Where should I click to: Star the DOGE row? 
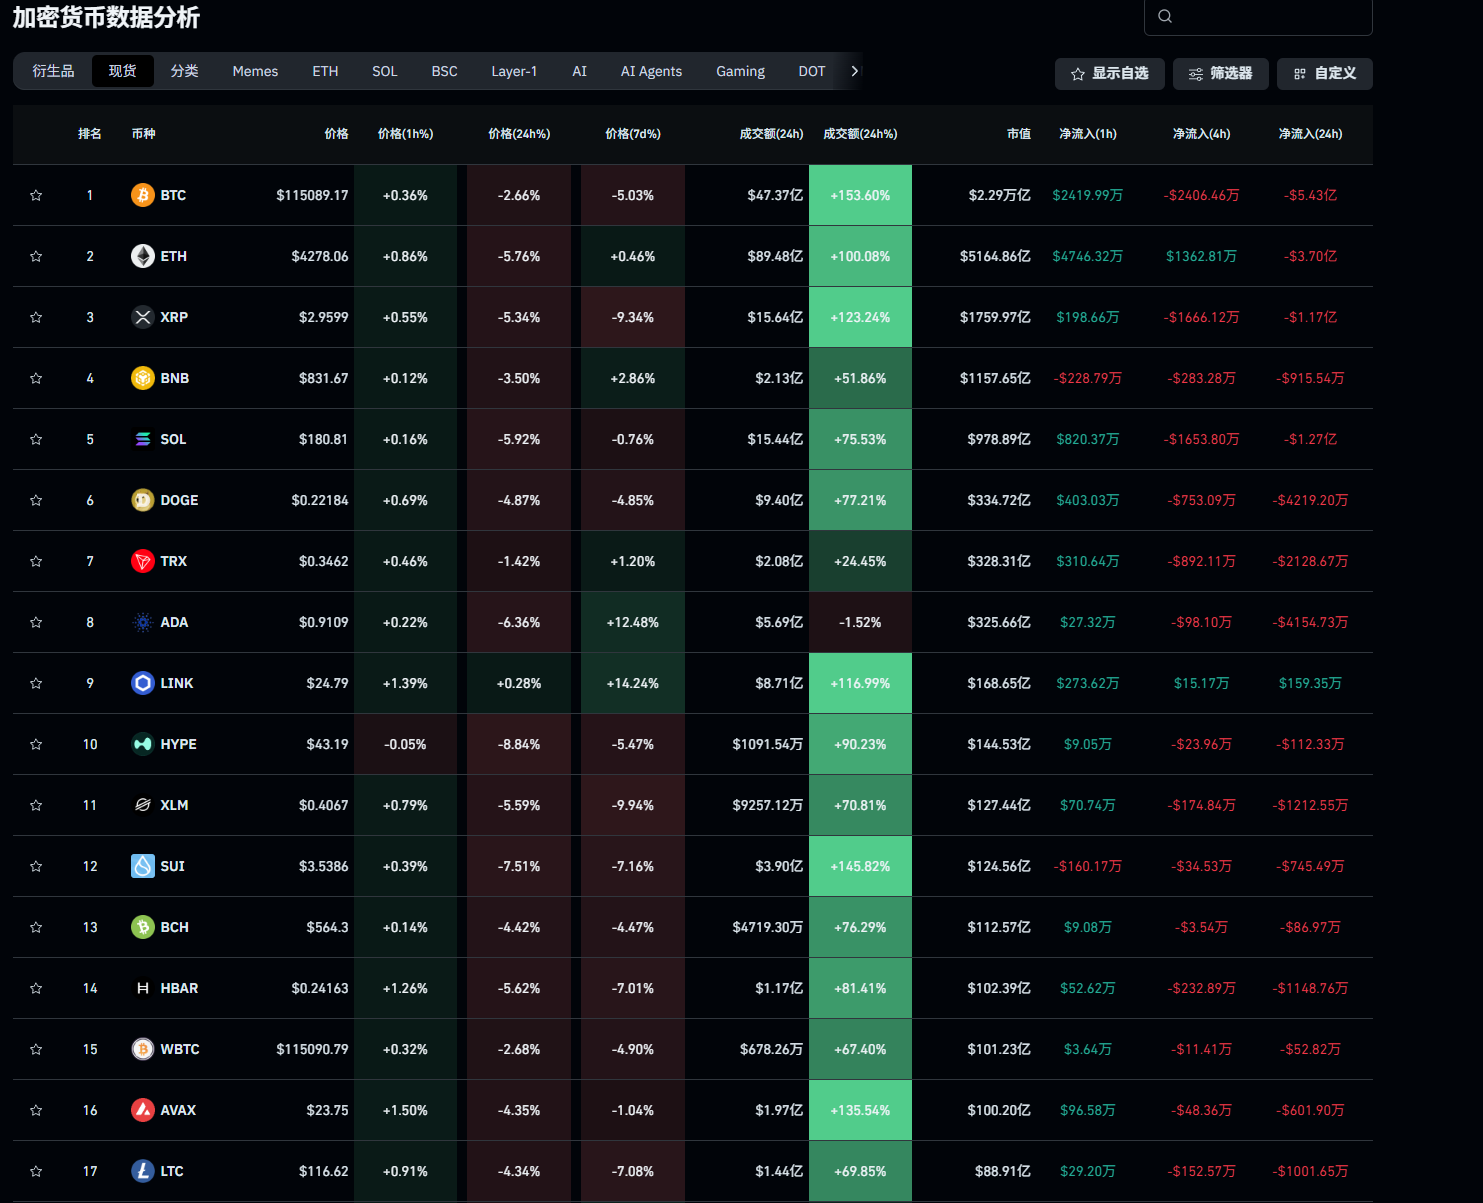coord(36,500)
